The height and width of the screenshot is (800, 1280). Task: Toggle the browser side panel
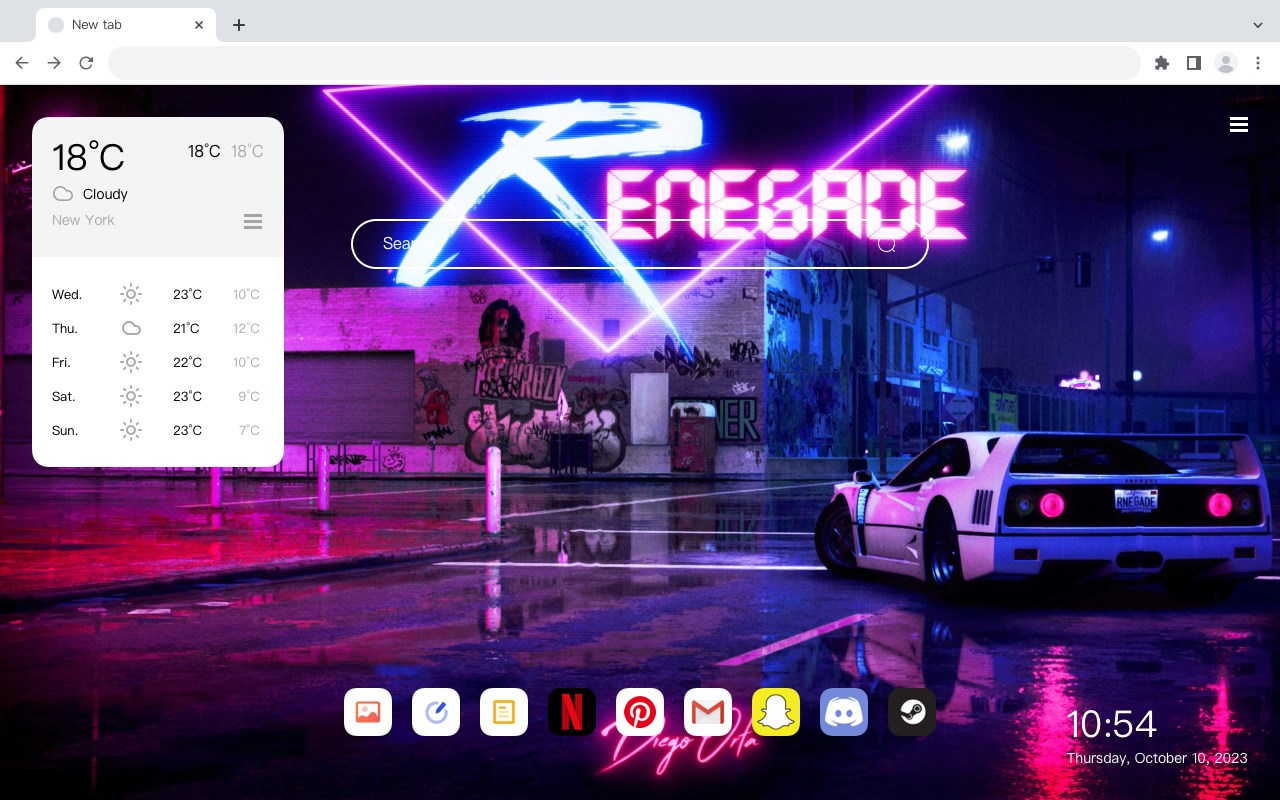click(1193, 63)
